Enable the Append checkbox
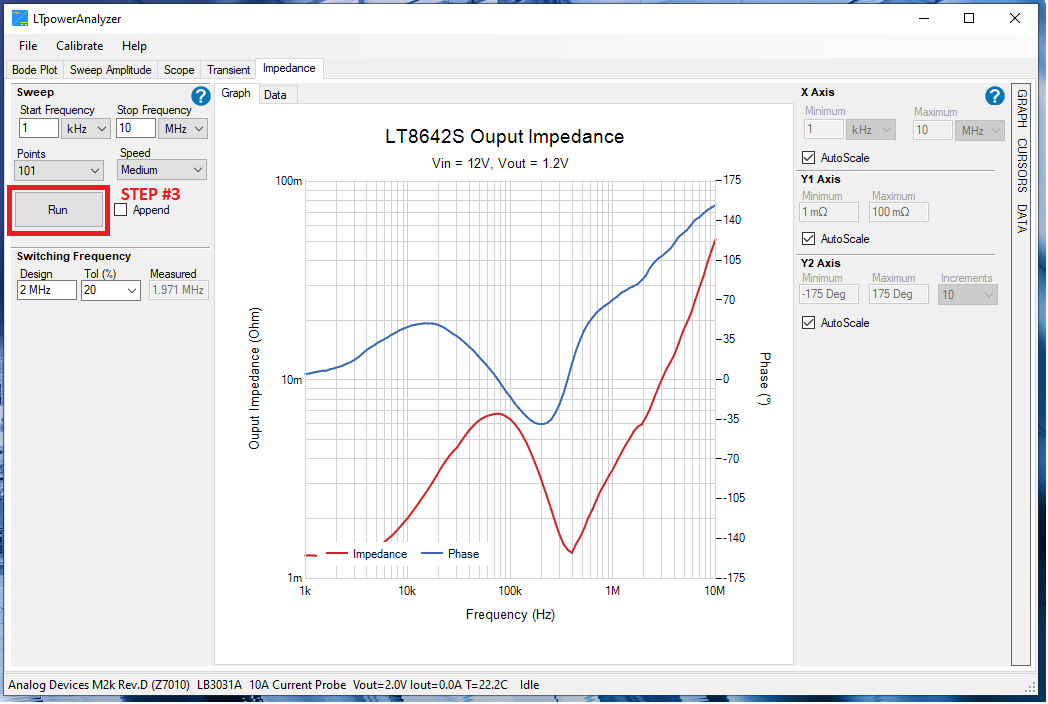 point(121,211)
